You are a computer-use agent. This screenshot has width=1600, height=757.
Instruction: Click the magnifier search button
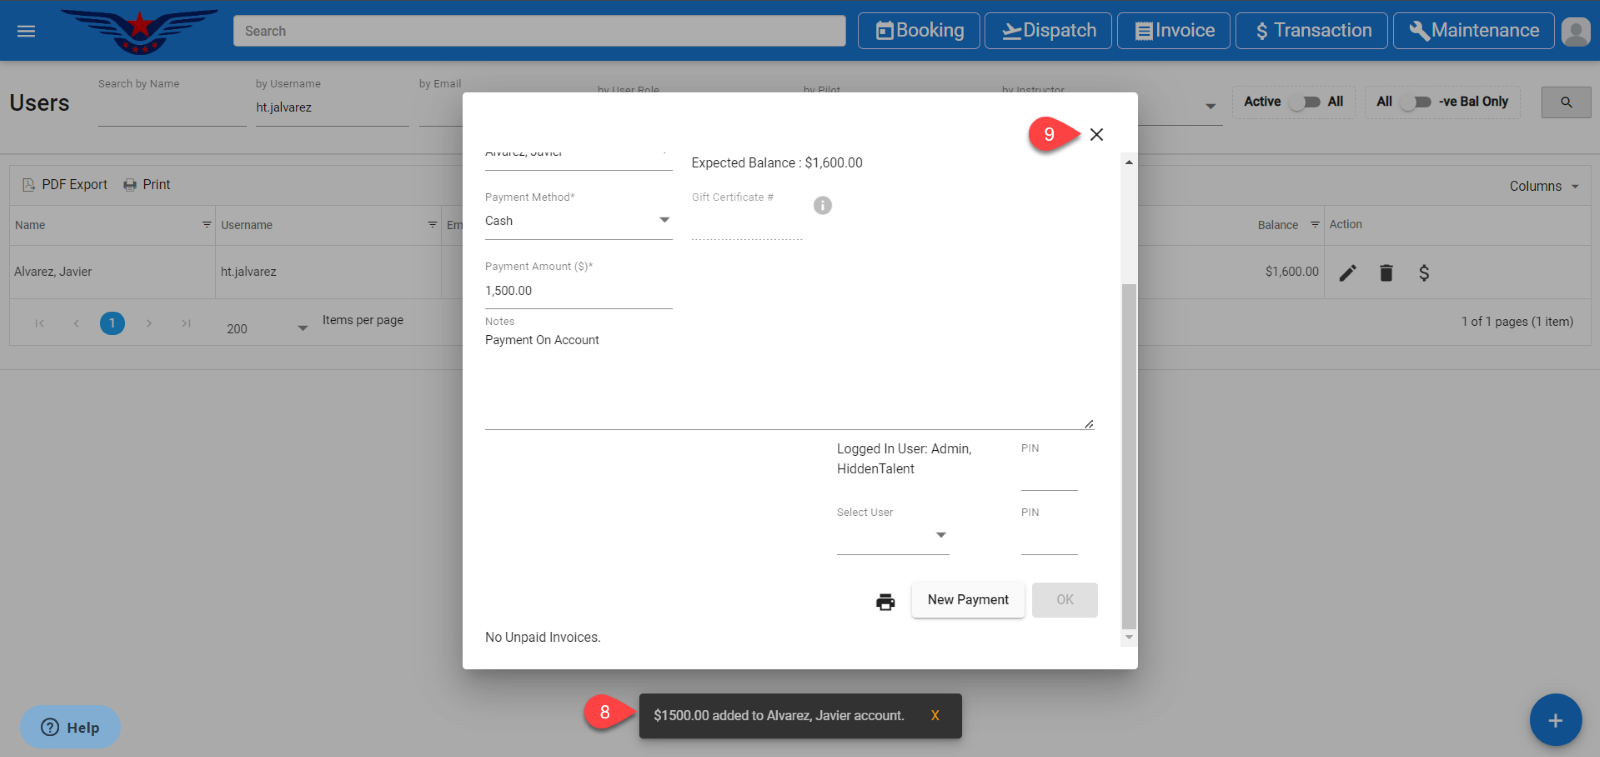(x=1566, y=102)
